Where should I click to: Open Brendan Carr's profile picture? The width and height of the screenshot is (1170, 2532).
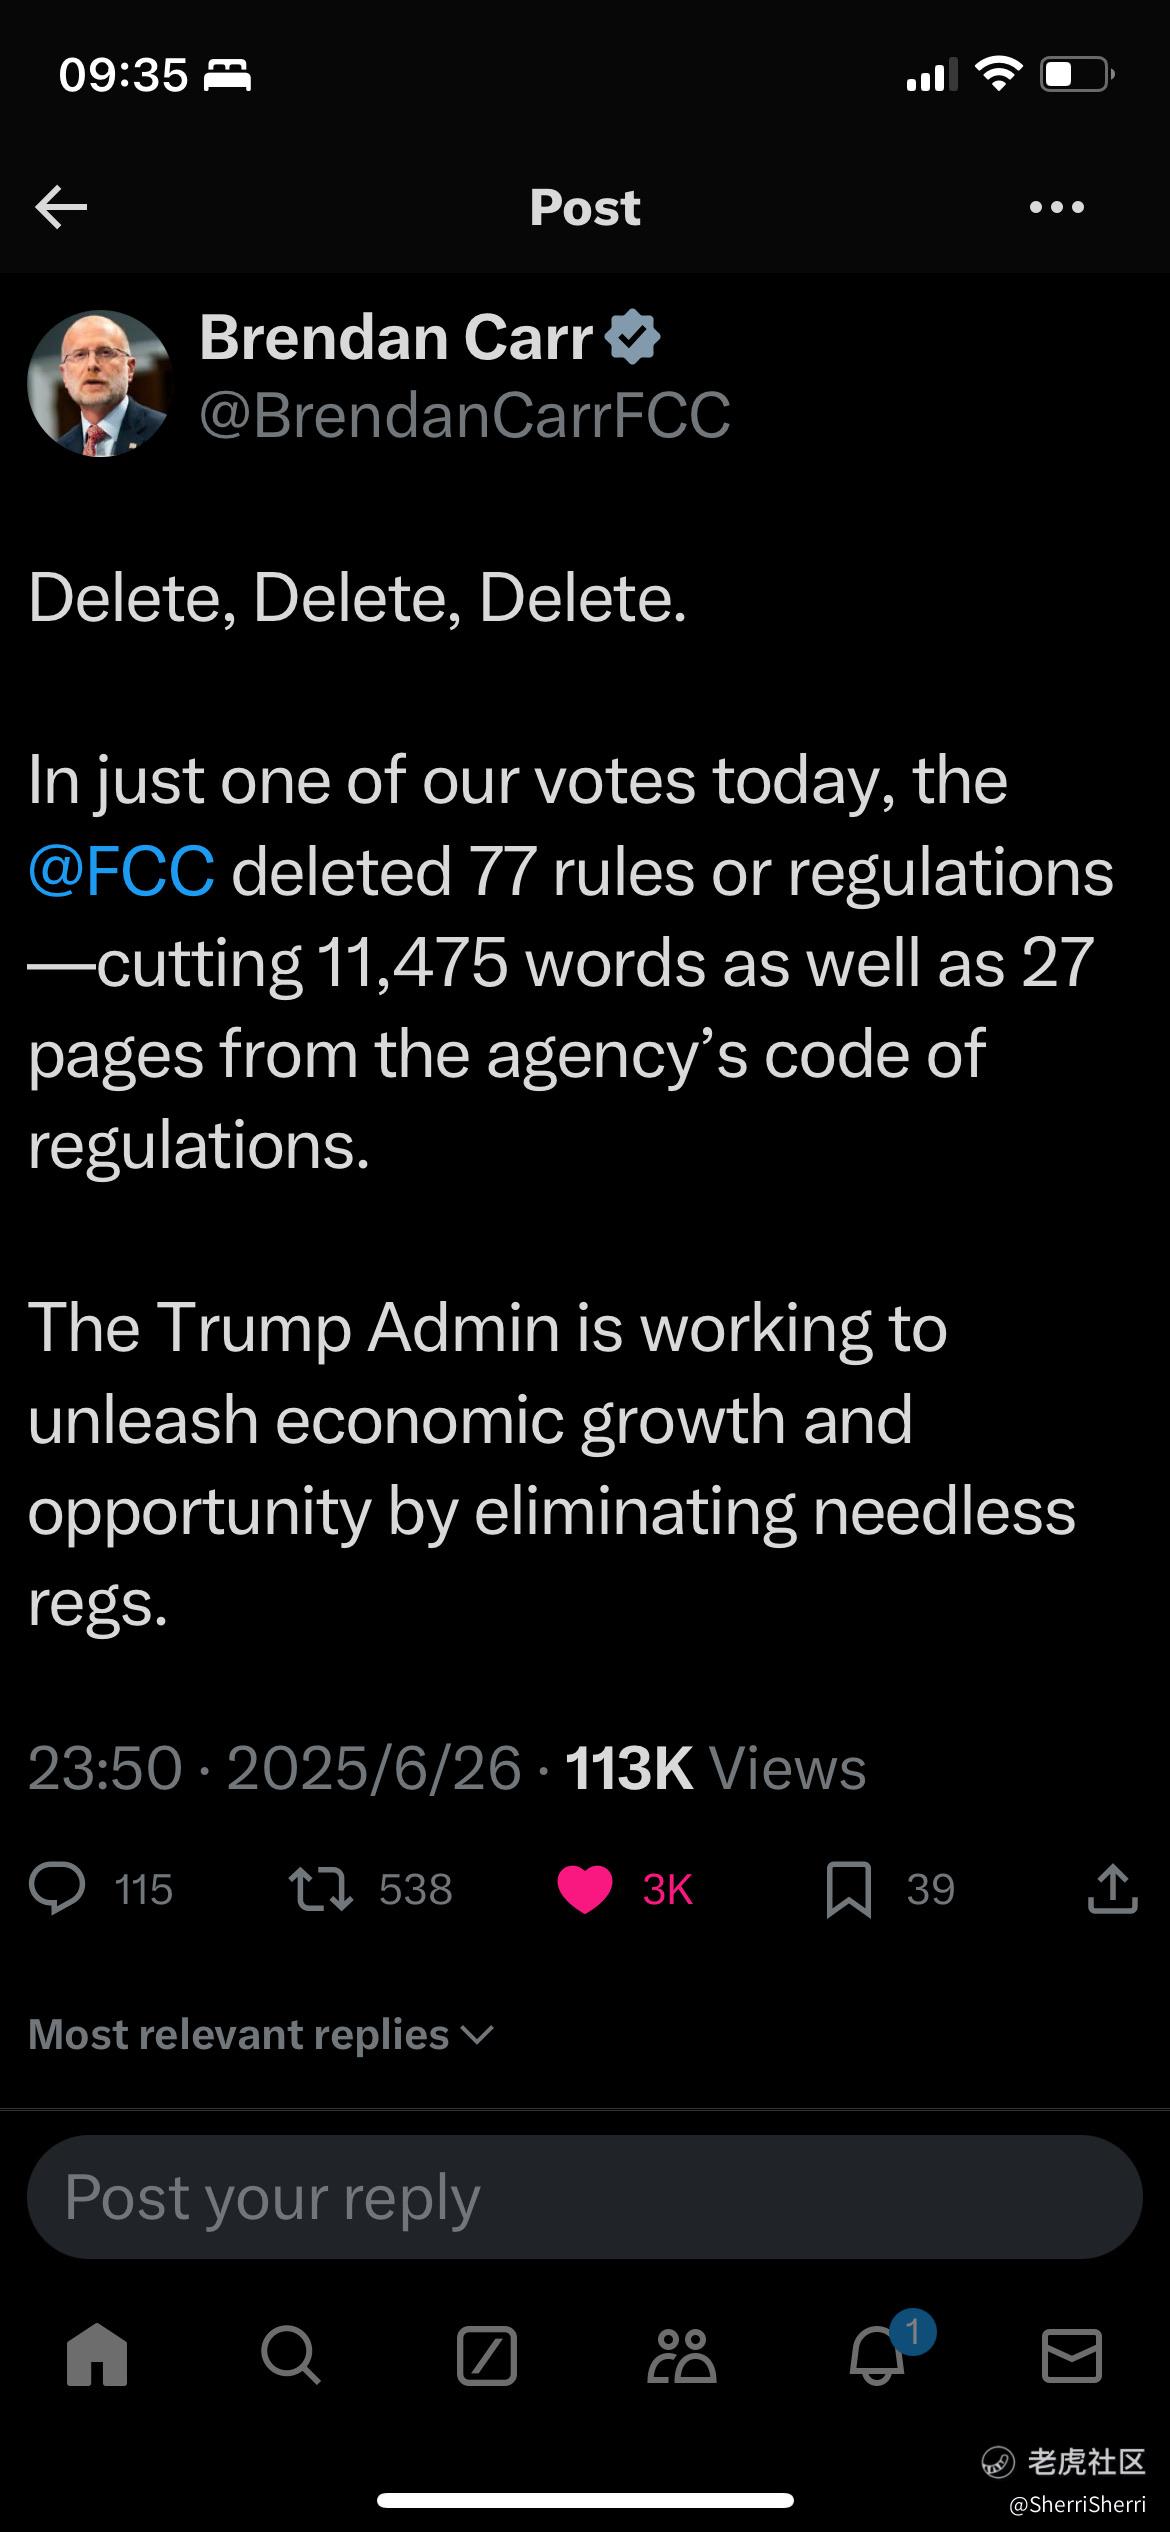click(x=99, y=384)
